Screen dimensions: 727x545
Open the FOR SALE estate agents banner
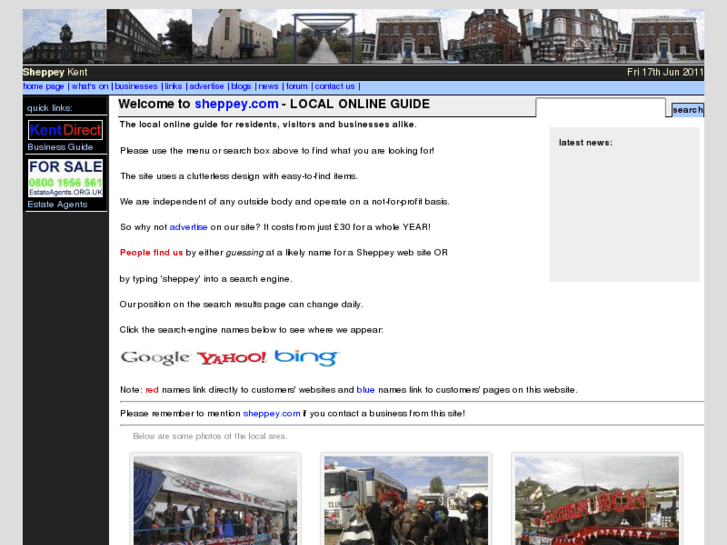[x=65, y=178]
